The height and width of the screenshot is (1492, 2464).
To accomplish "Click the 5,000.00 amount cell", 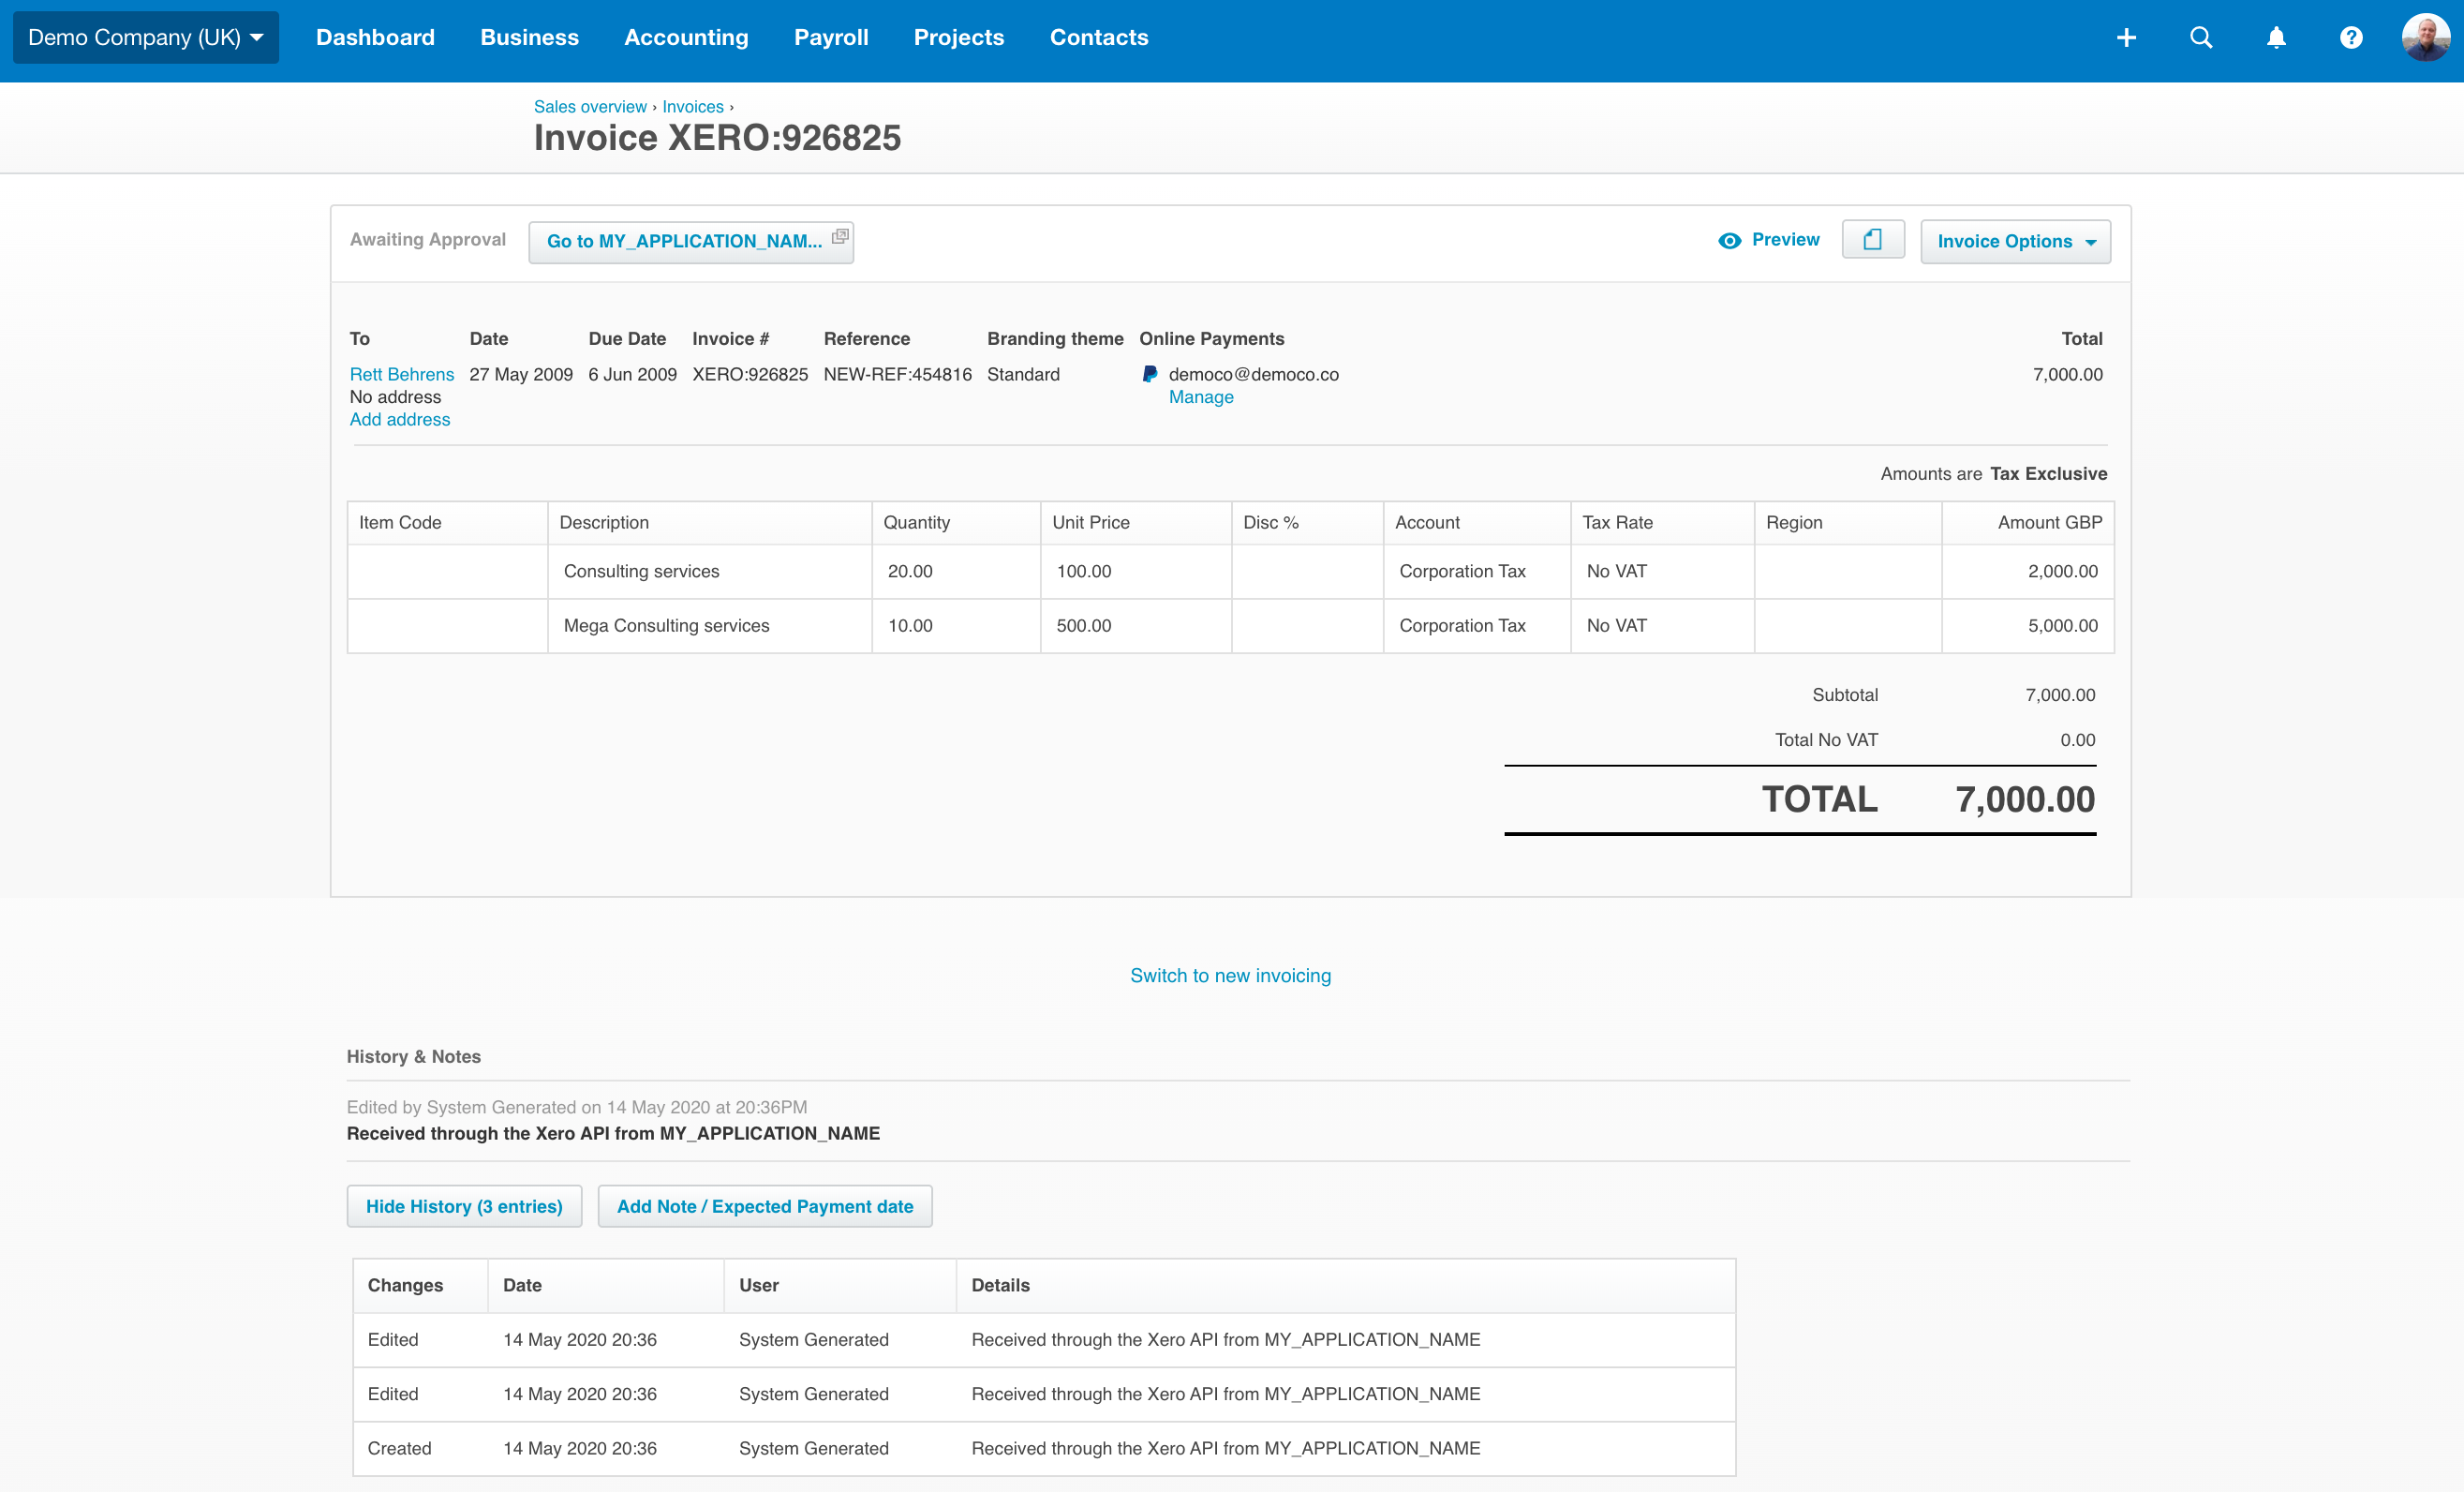I will [2028, 626].
